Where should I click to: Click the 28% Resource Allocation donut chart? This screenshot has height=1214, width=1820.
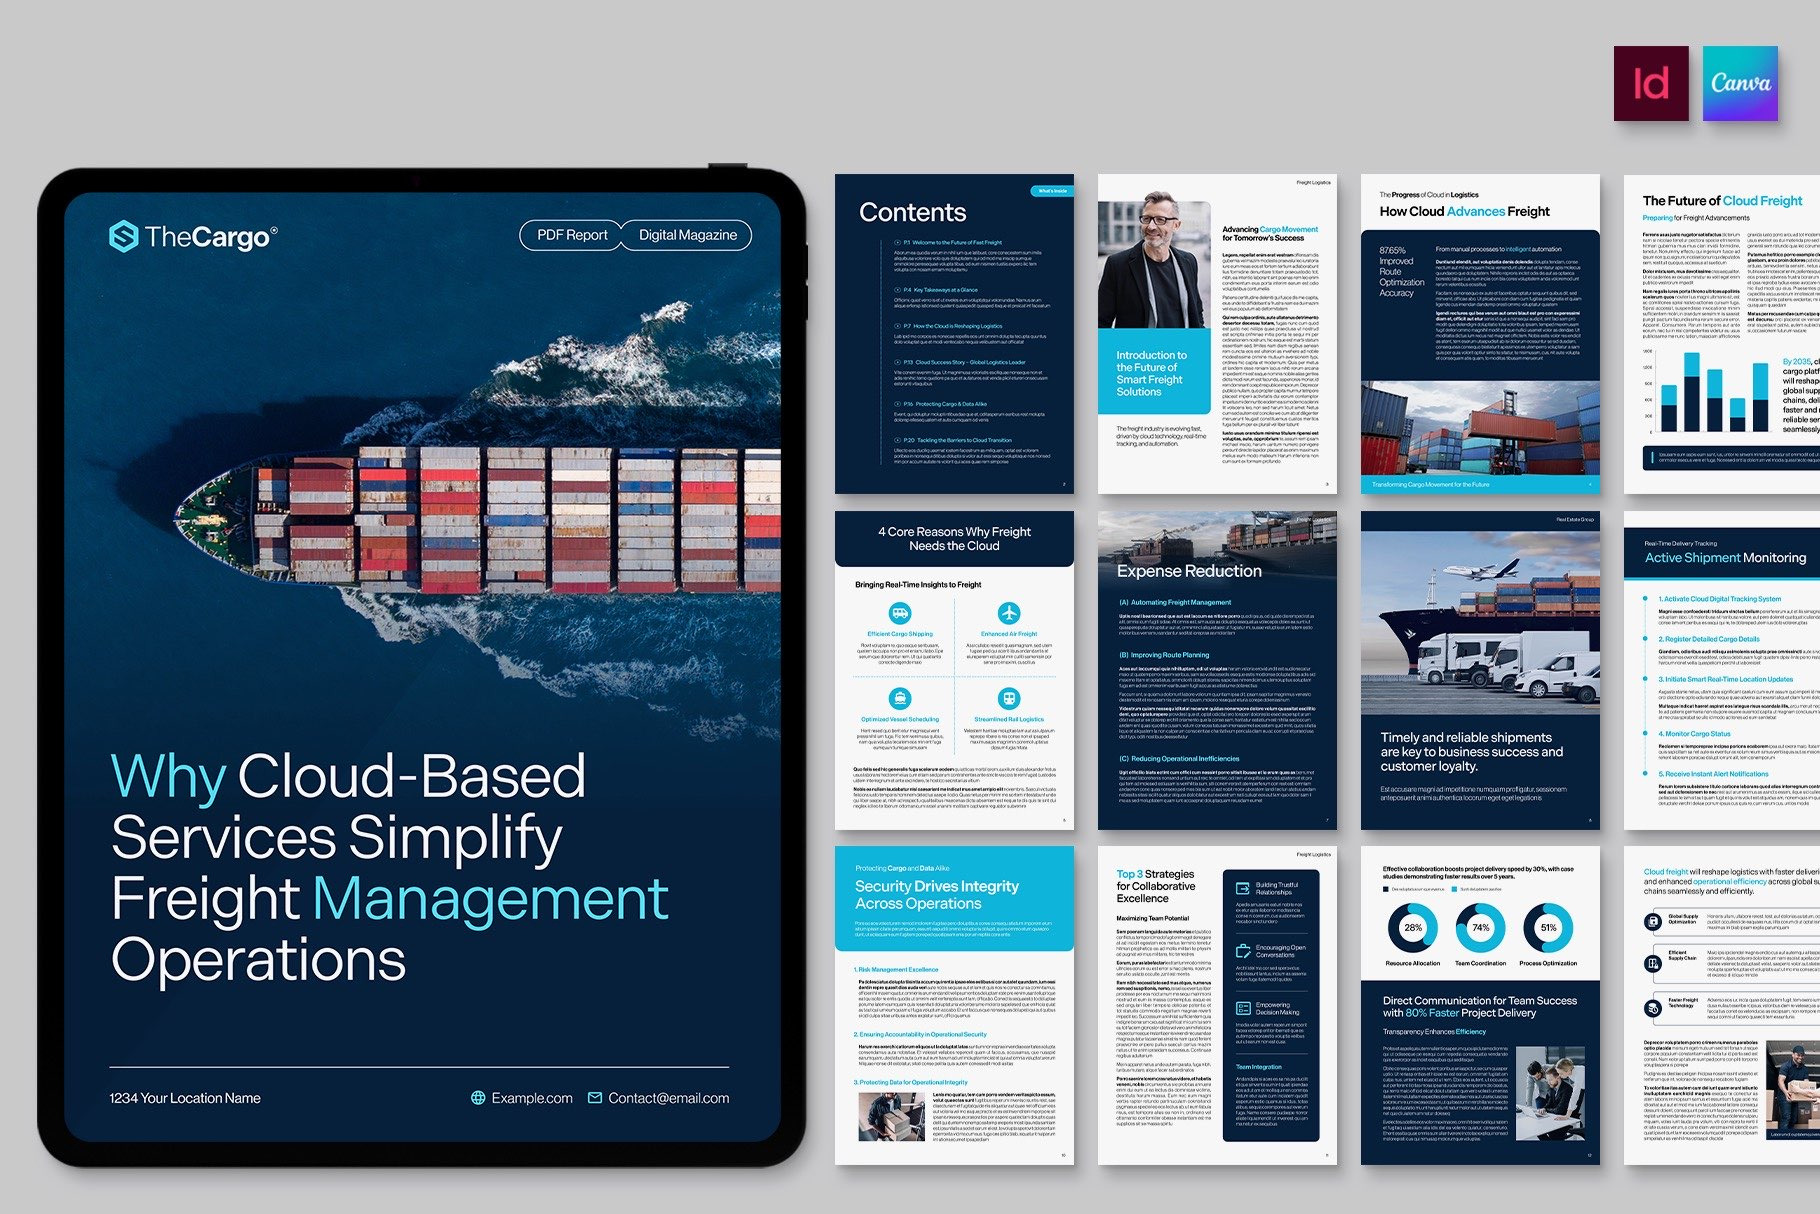pos(1412,928)
